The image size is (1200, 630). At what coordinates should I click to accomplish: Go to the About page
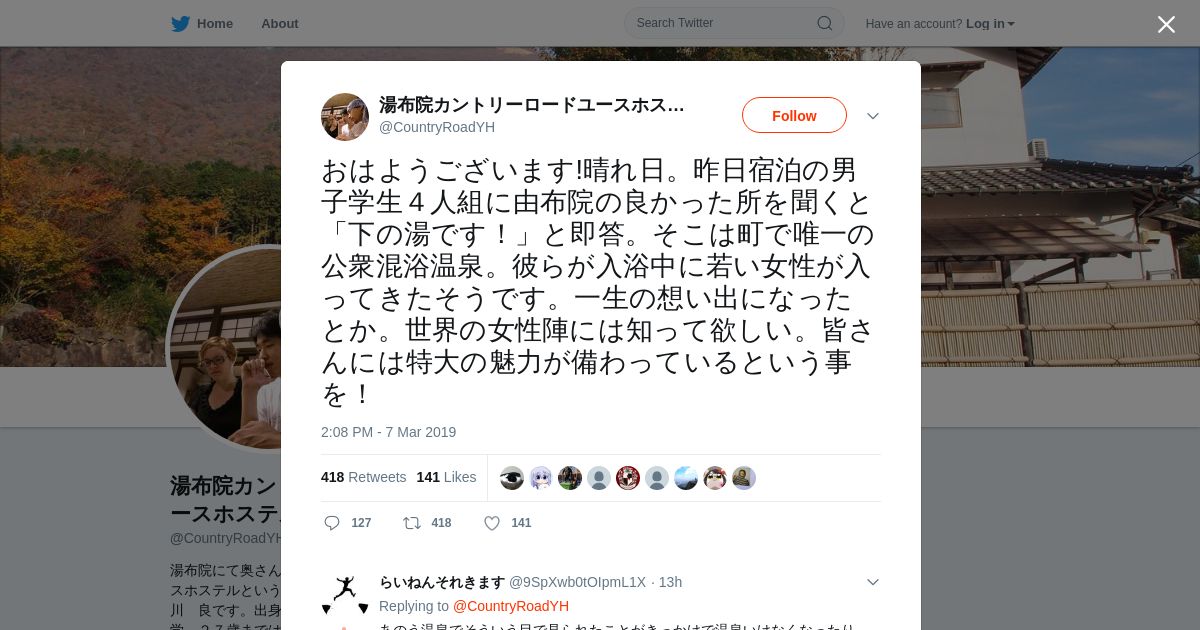pyautogui.click(x=280, y=23)
